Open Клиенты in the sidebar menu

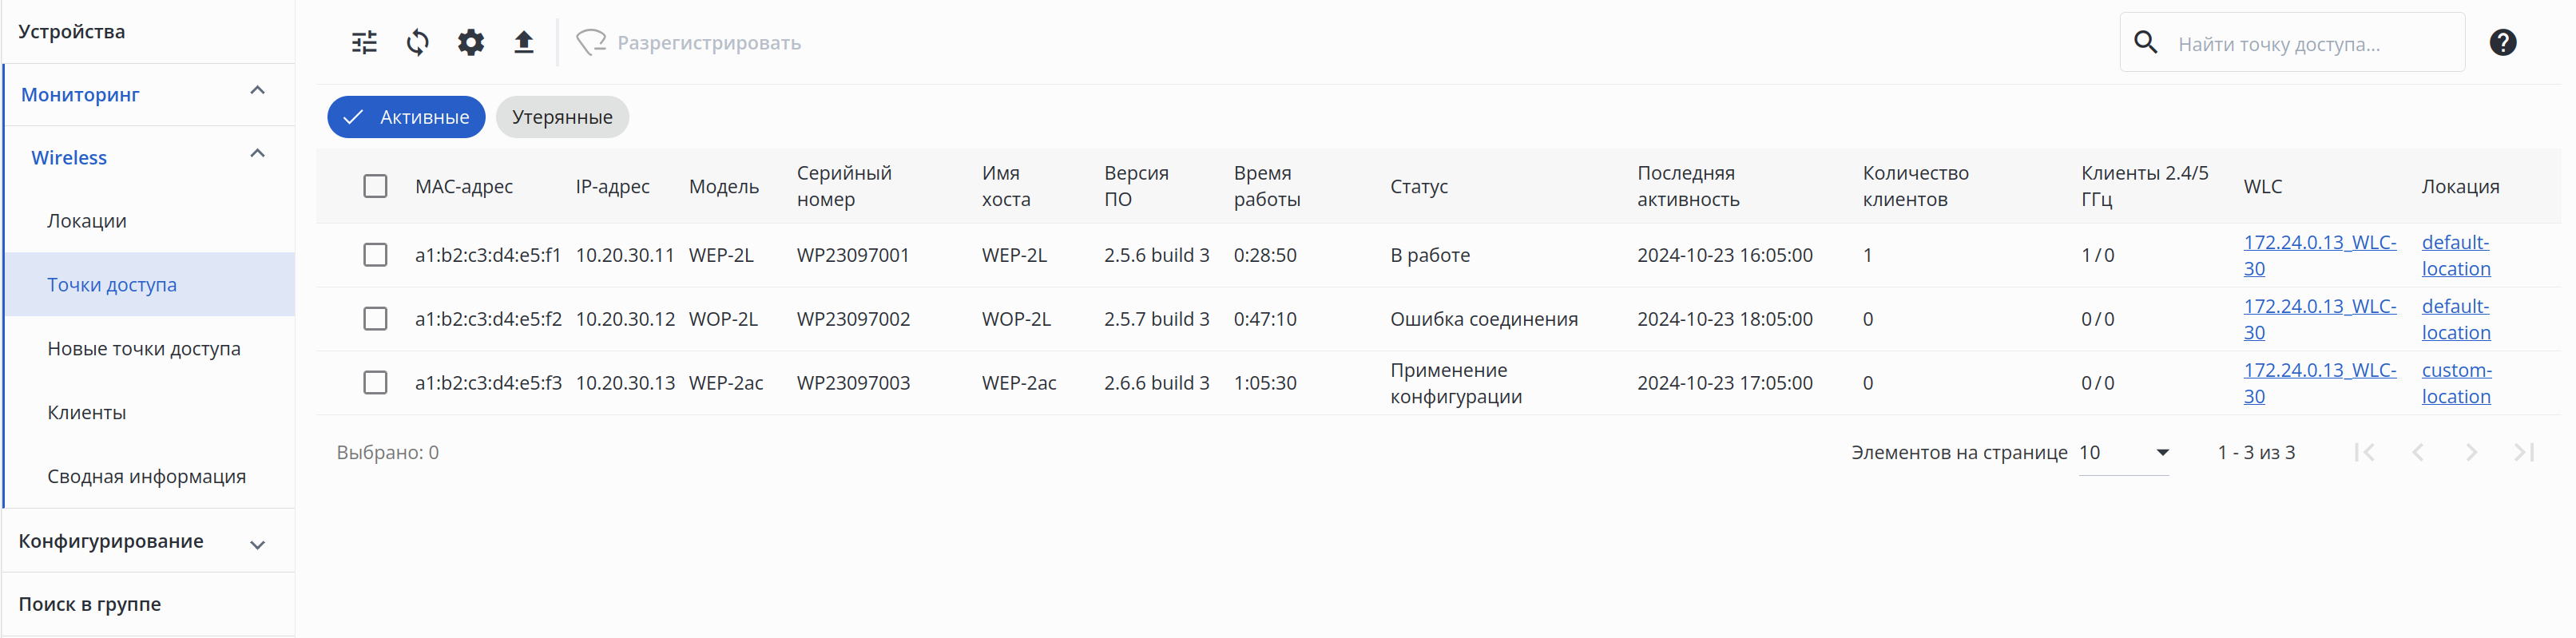87,413
